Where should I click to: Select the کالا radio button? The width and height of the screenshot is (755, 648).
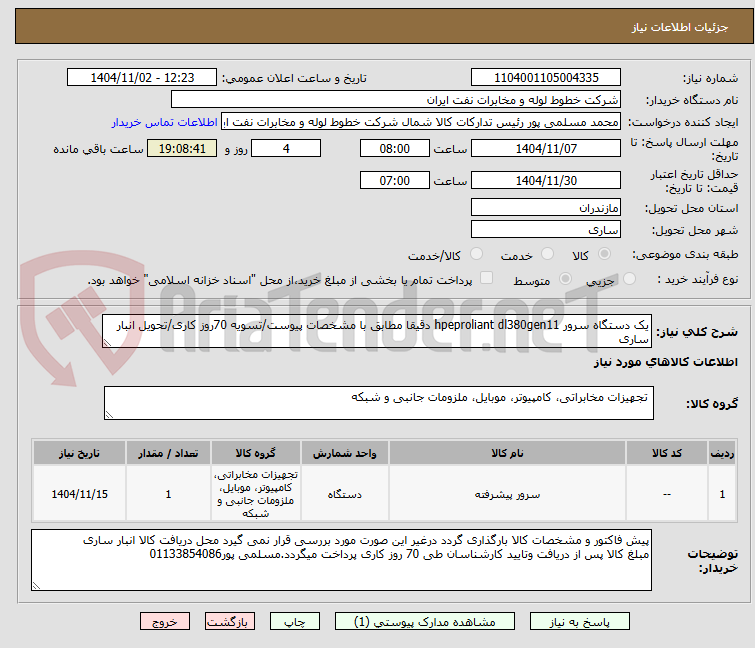[604, 254]
